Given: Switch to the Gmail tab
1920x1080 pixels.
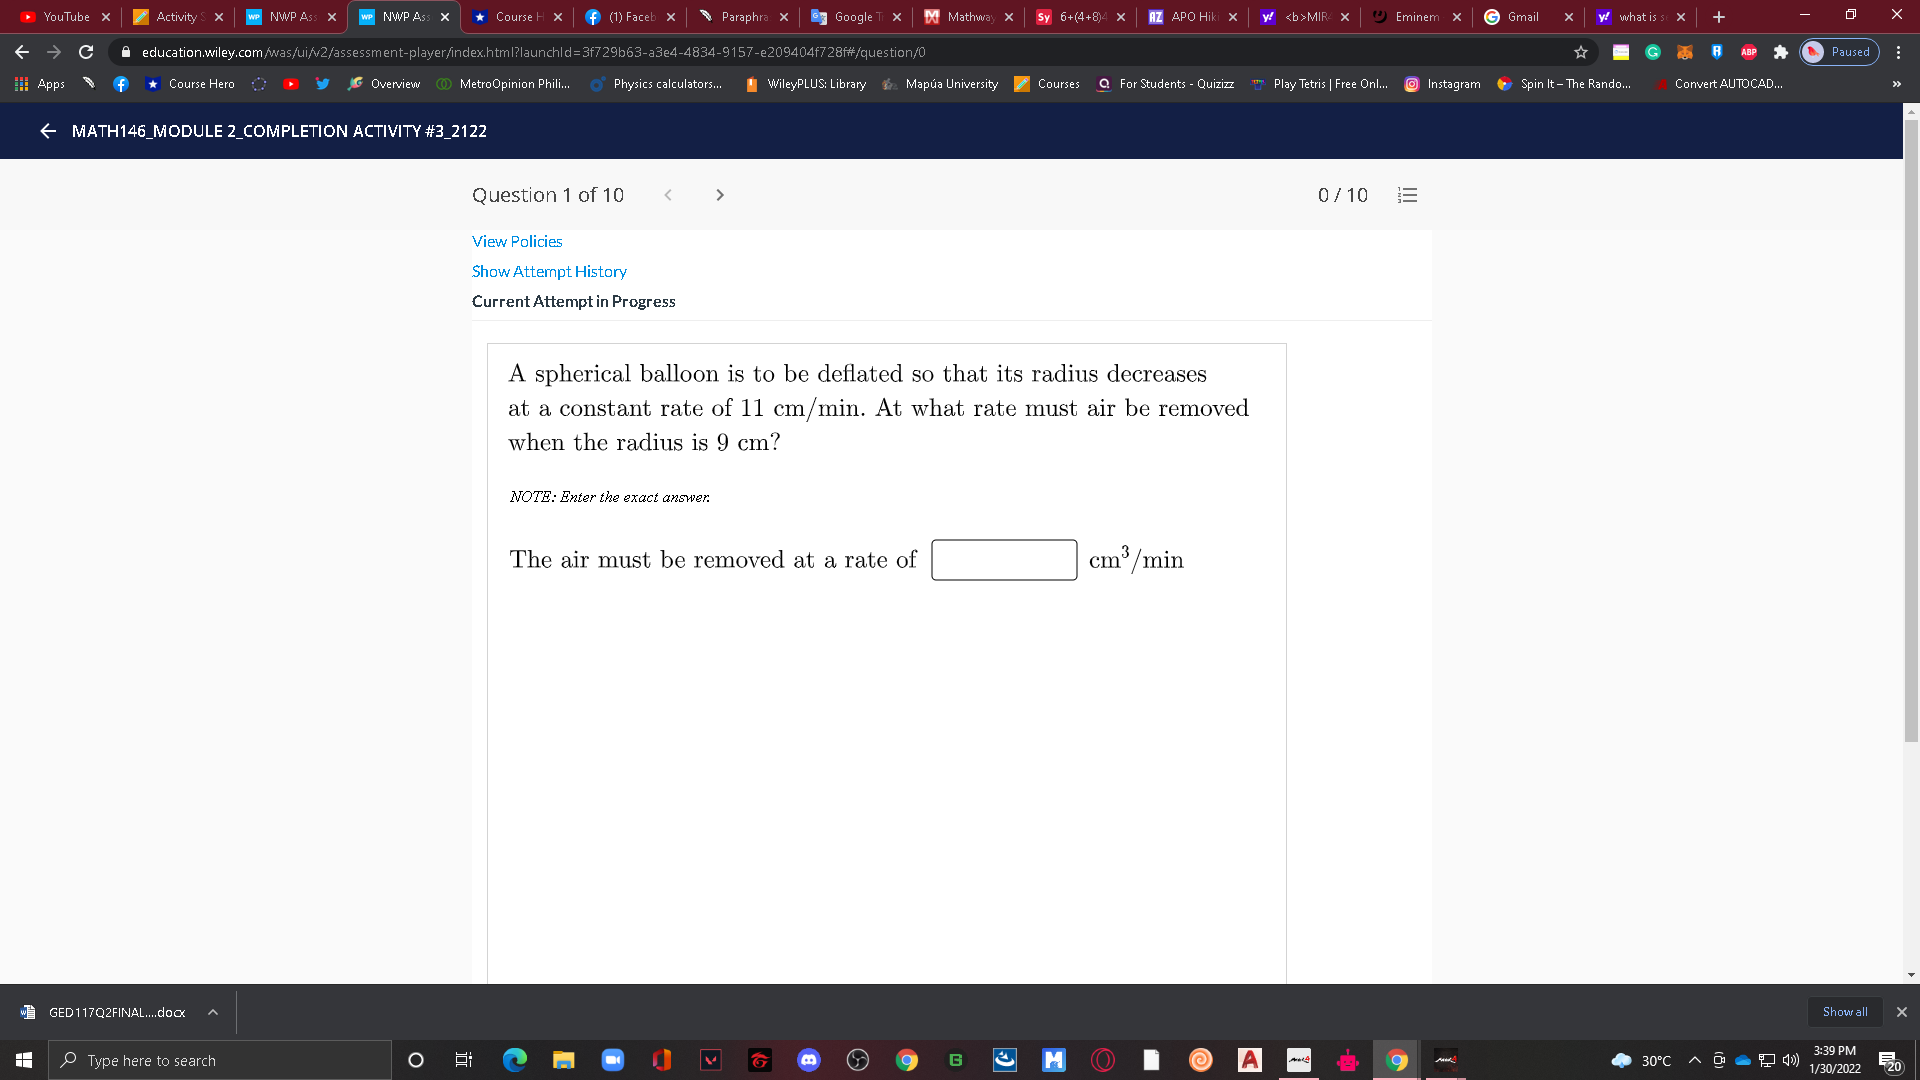Looking at the screenshot, I should (1520, 17).
